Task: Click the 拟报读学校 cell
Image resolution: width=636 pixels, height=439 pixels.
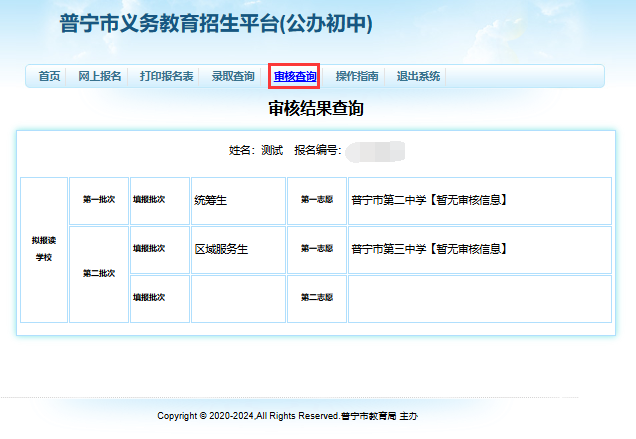Action: pyautogui.click(x=44, y=250)
